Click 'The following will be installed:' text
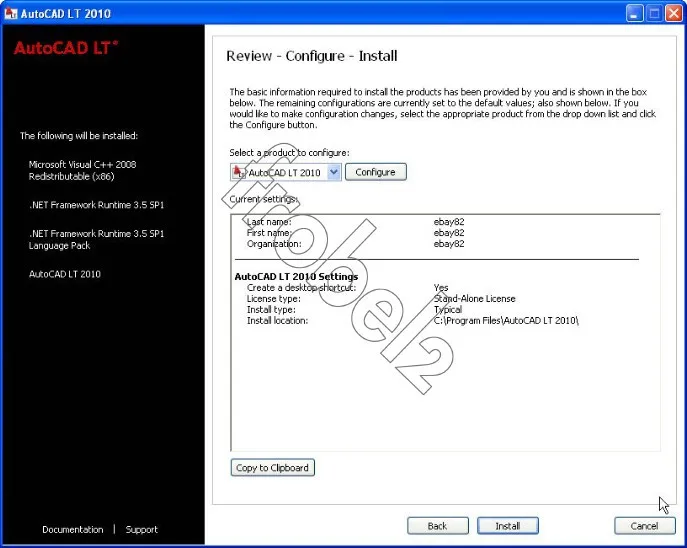The height and width of the screenshot is (548, 687). click(79, 136)
